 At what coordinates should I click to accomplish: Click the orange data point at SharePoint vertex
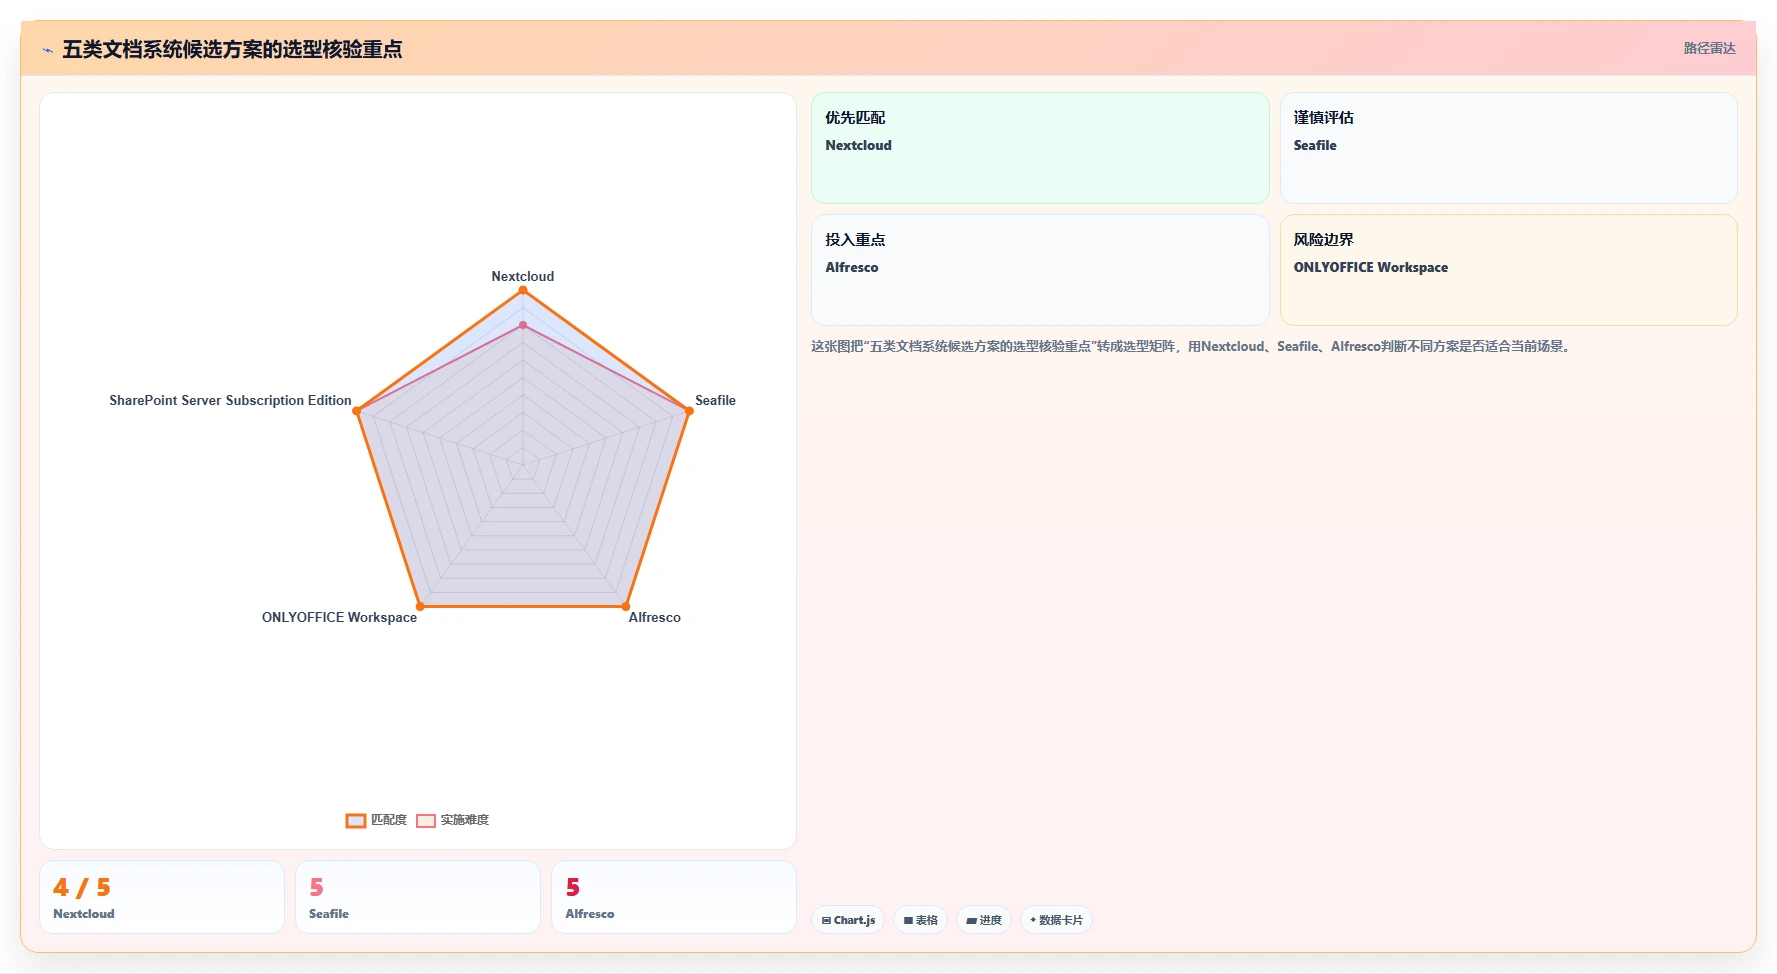point(356,411)
